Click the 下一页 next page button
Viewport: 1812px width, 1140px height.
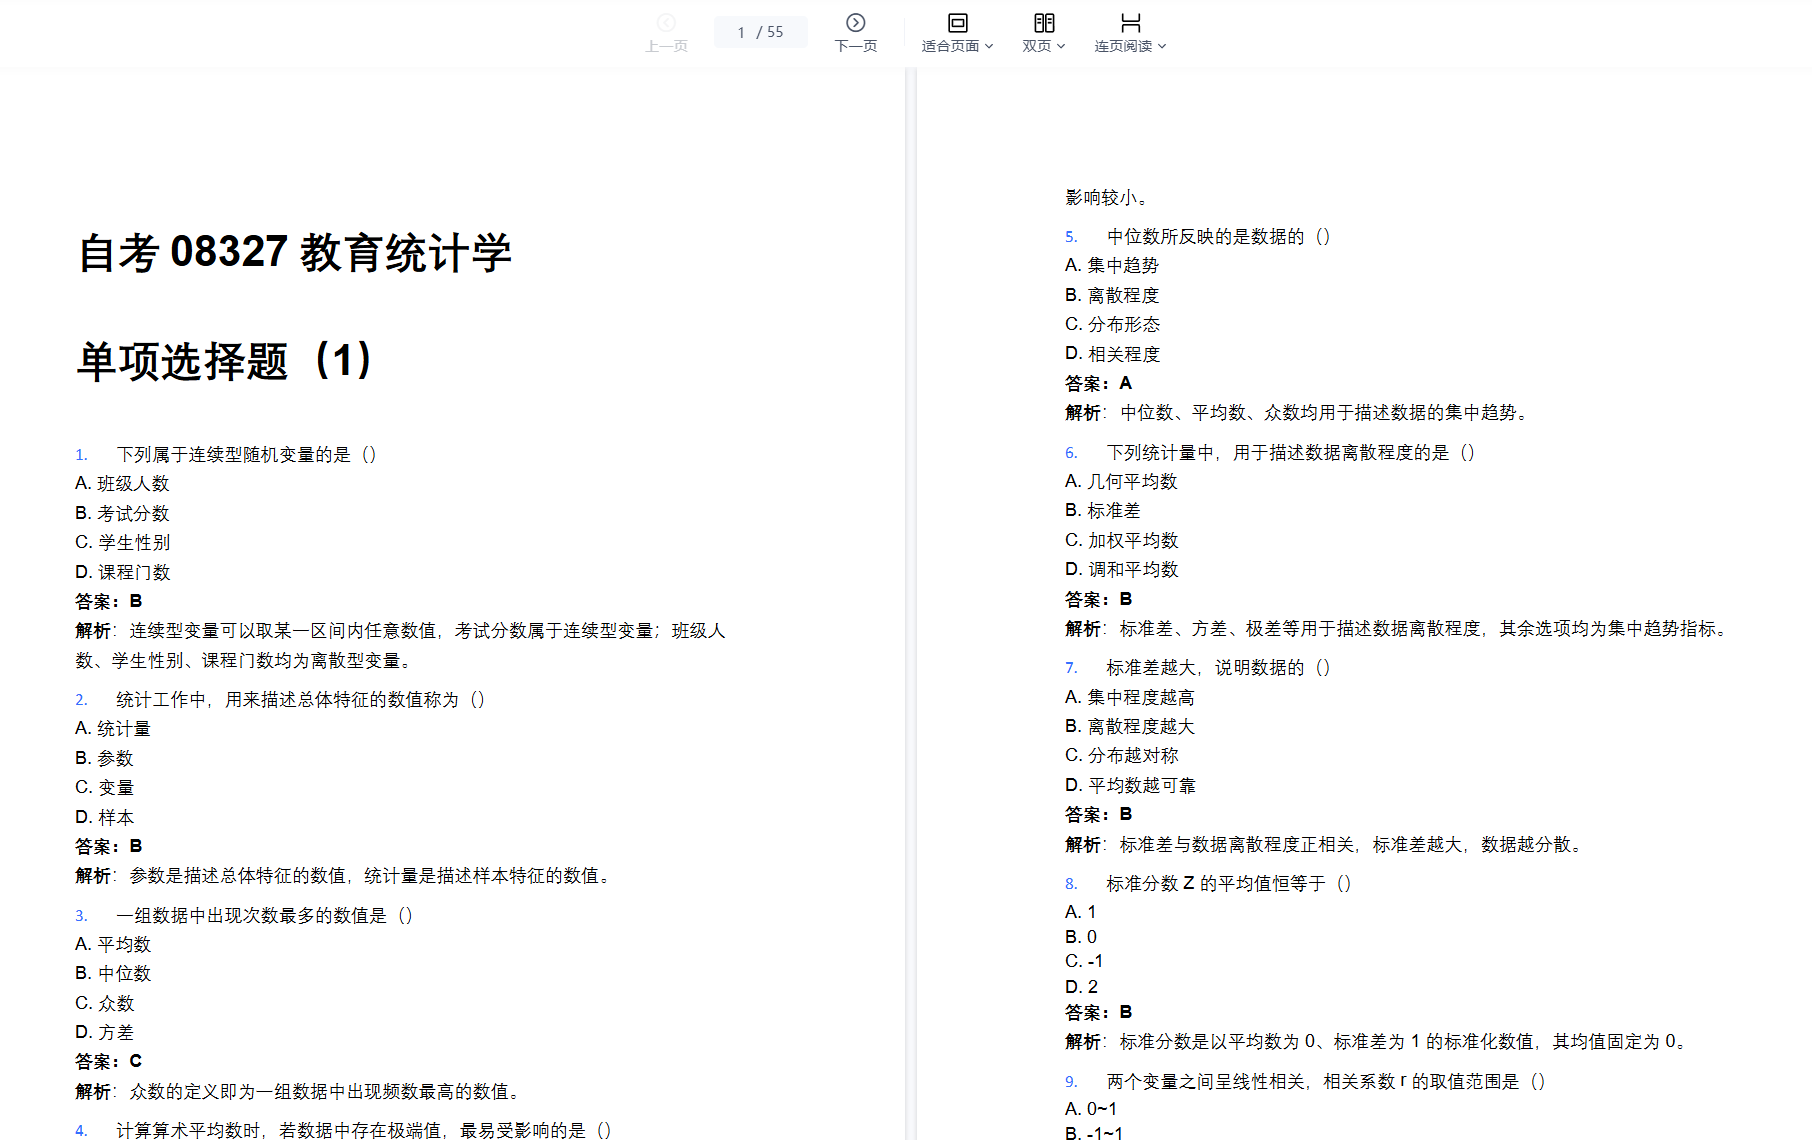click(x=855, y=45)
